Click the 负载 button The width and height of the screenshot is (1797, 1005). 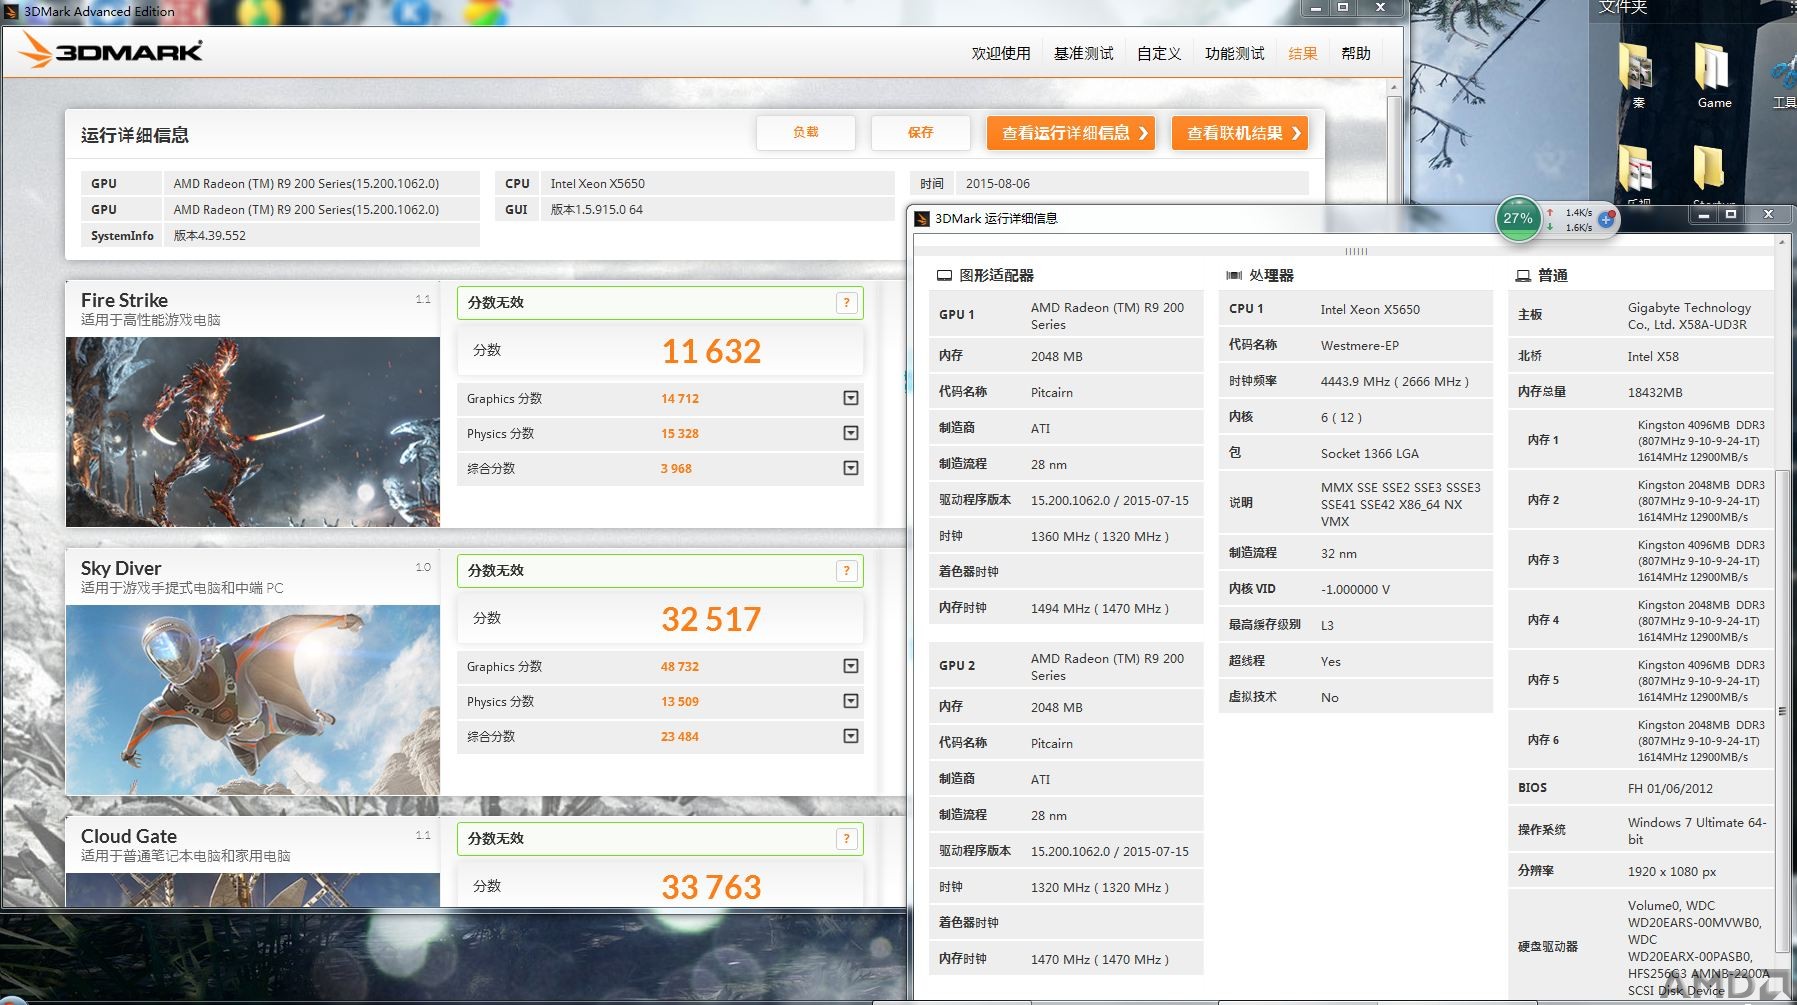[805, 132]
